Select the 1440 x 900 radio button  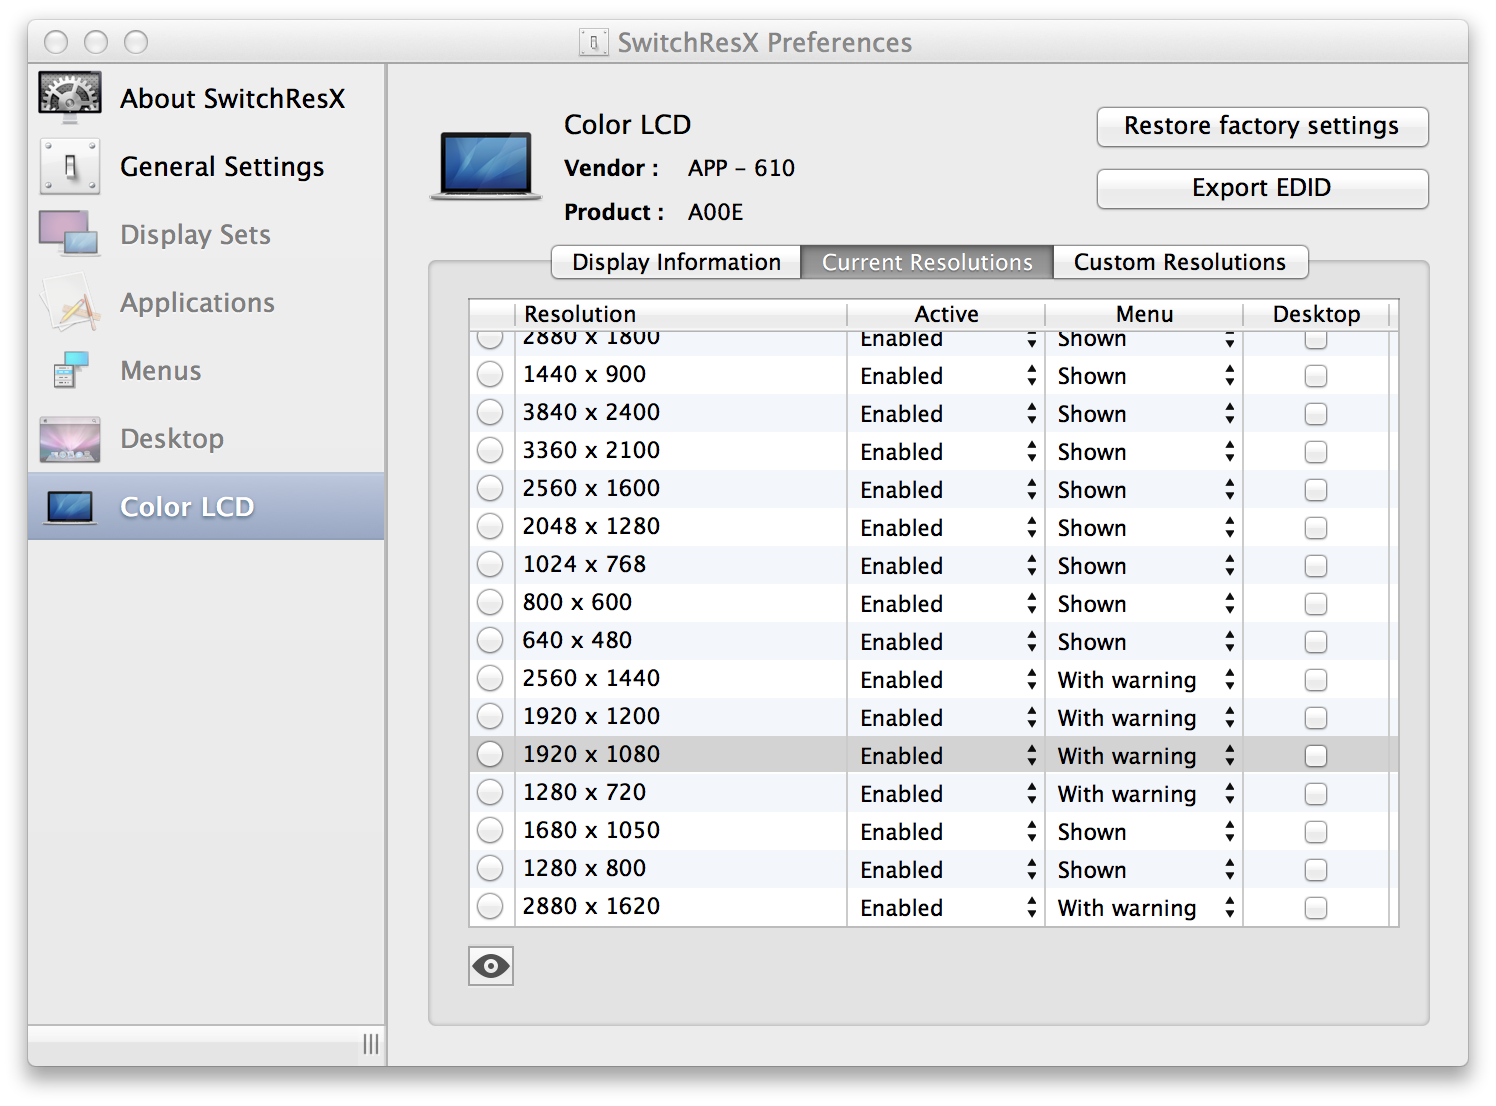pyautogui.click(x=490, y=375)
